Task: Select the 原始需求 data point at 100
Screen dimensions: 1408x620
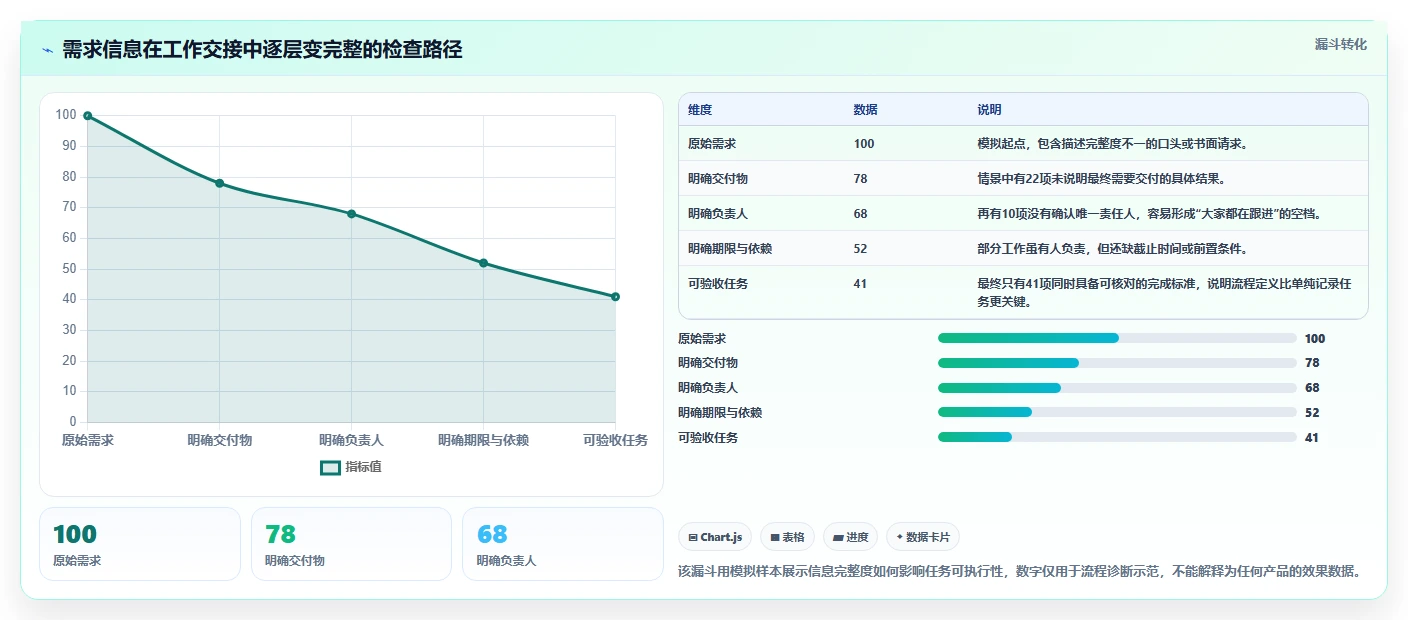Action: 88,116
